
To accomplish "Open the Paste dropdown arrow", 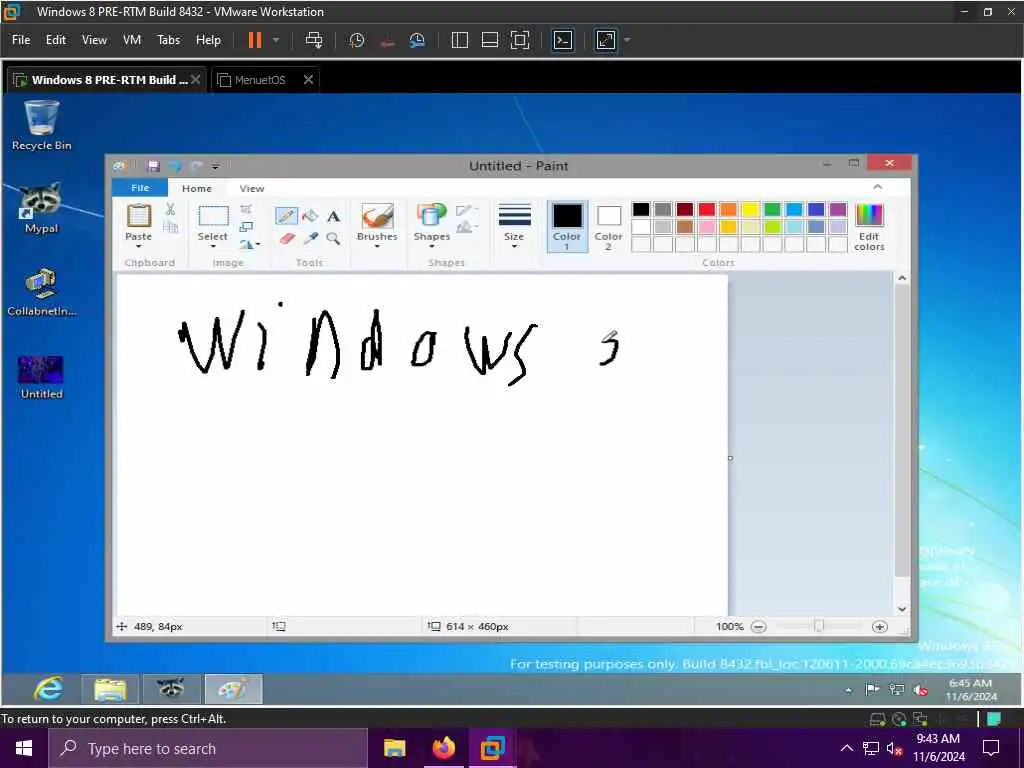I will coord(138,247).
